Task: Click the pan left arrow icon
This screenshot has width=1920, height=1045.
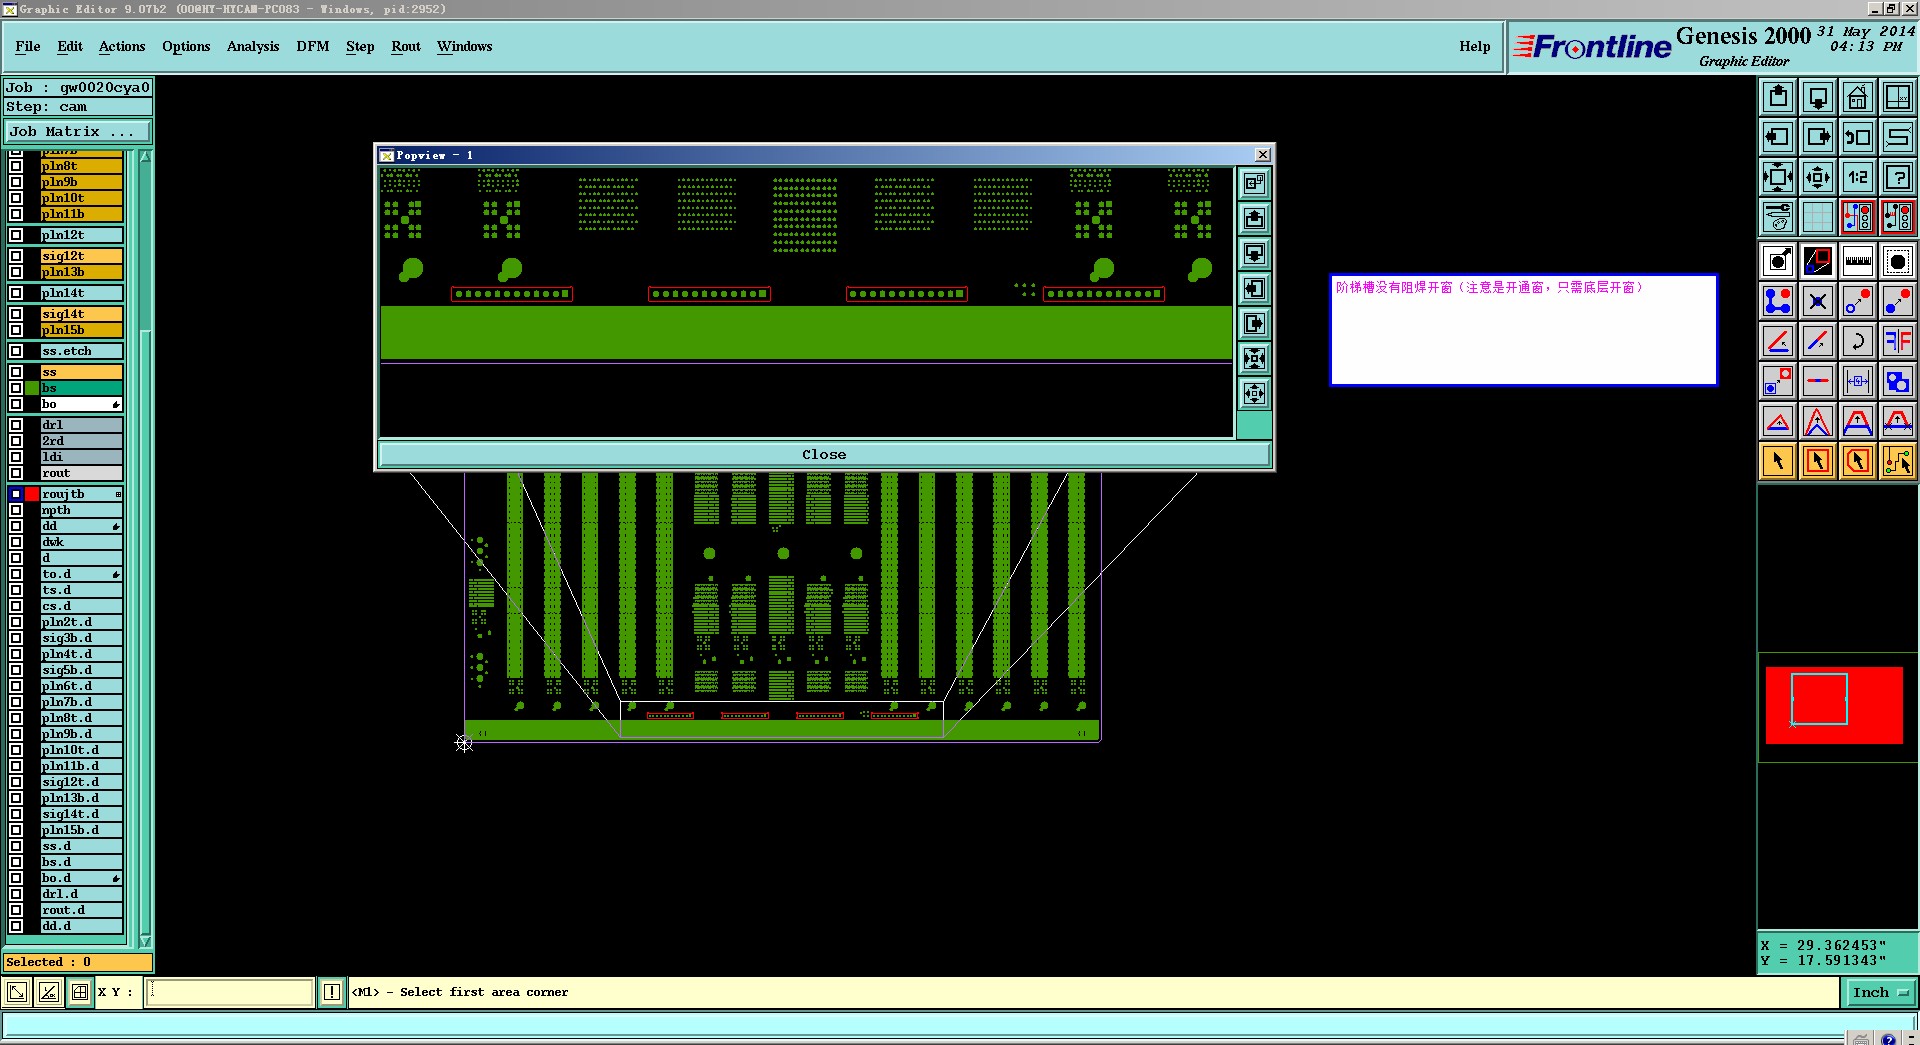Action: point(1778,137)
